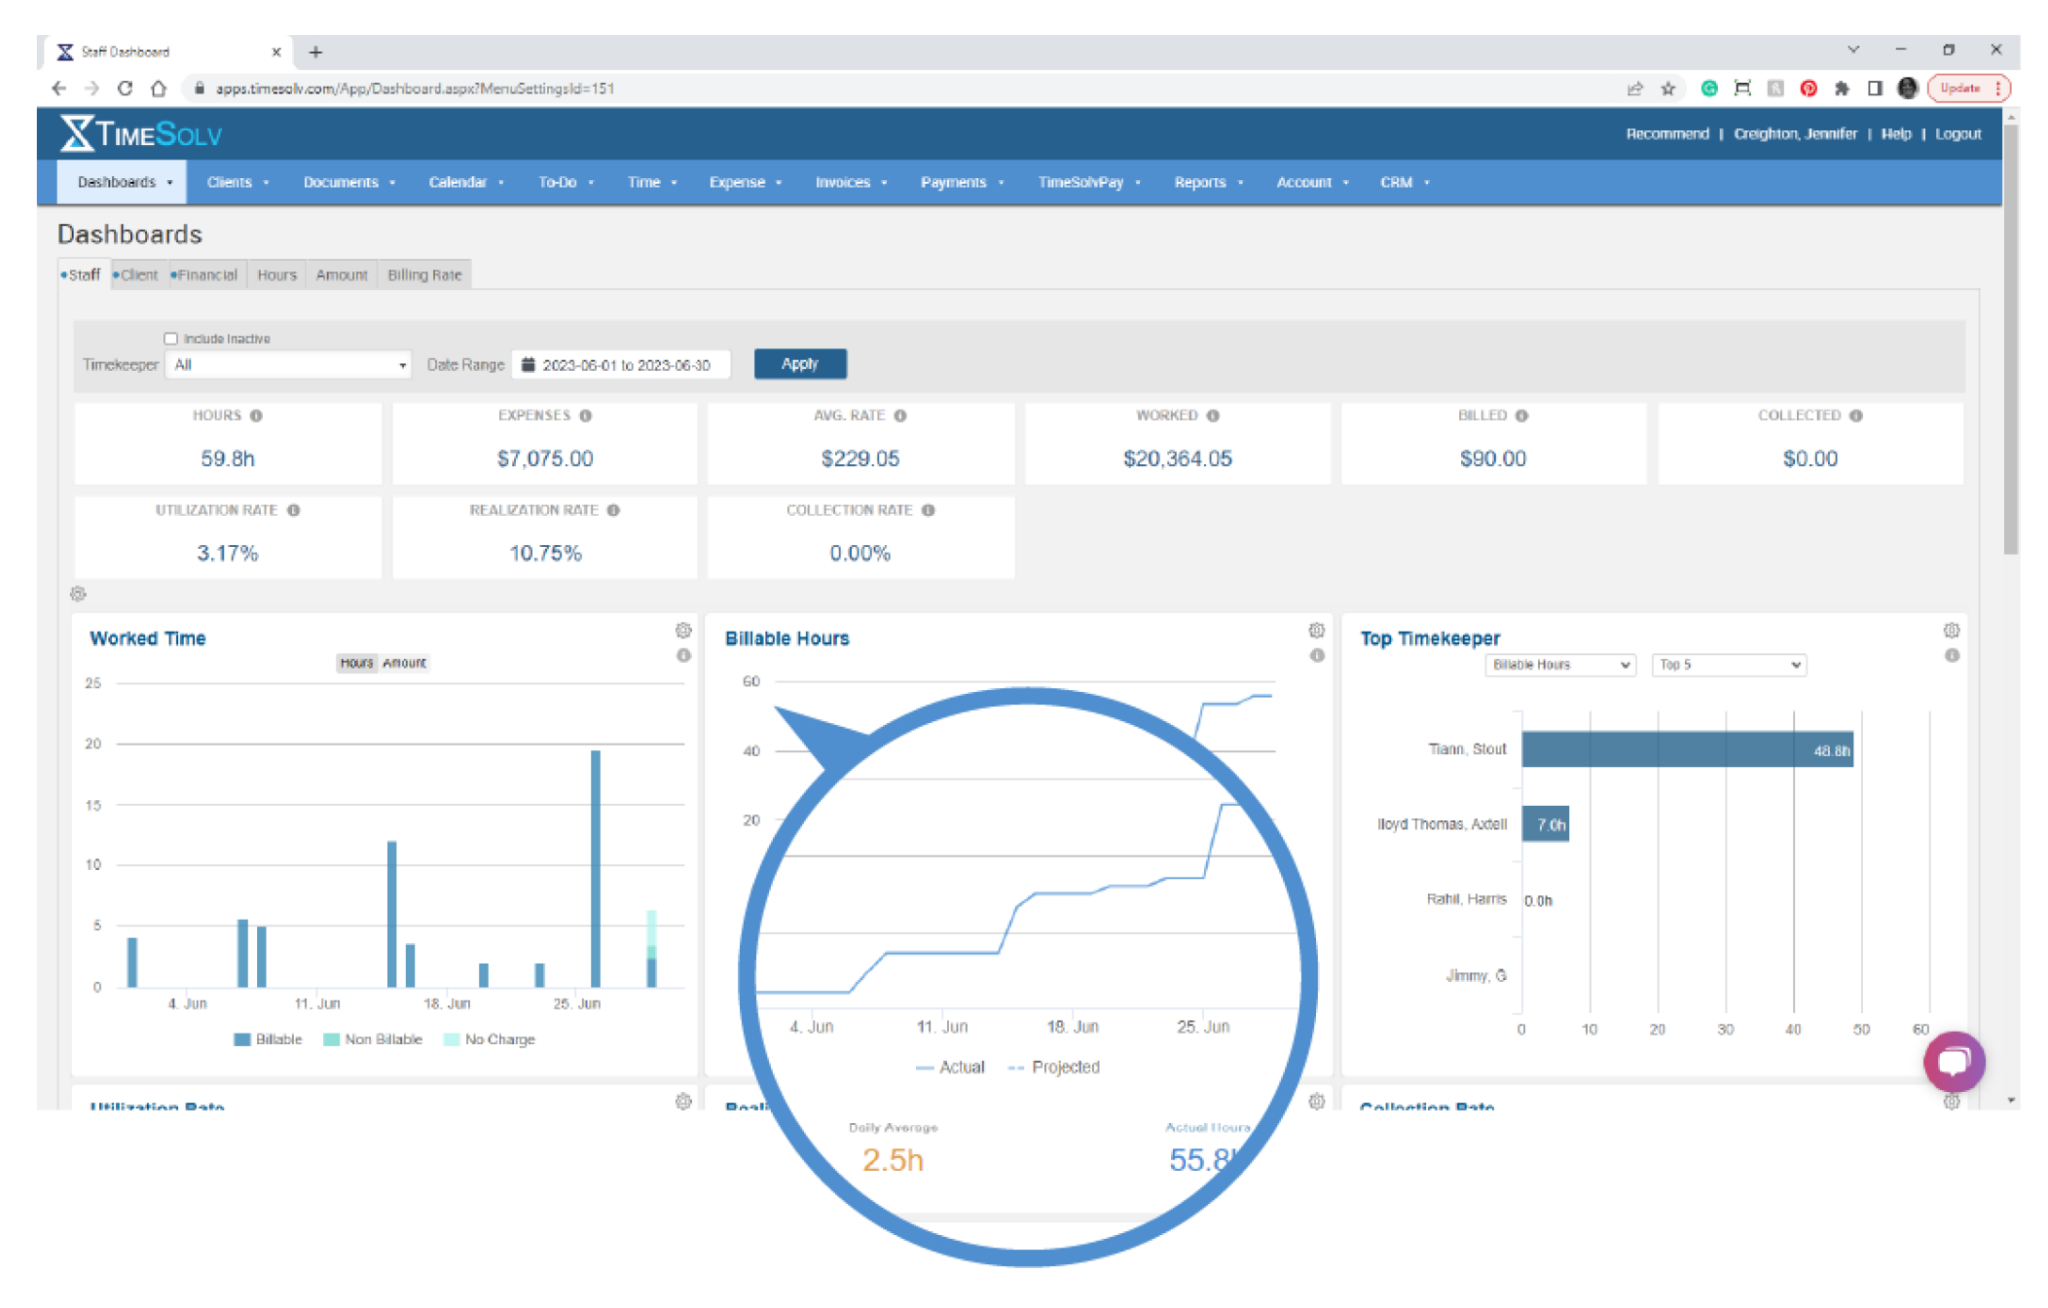This screenshot has width=2048, height=1308.
Task: Click info icon next to HOURS
Action: point(256,416)
